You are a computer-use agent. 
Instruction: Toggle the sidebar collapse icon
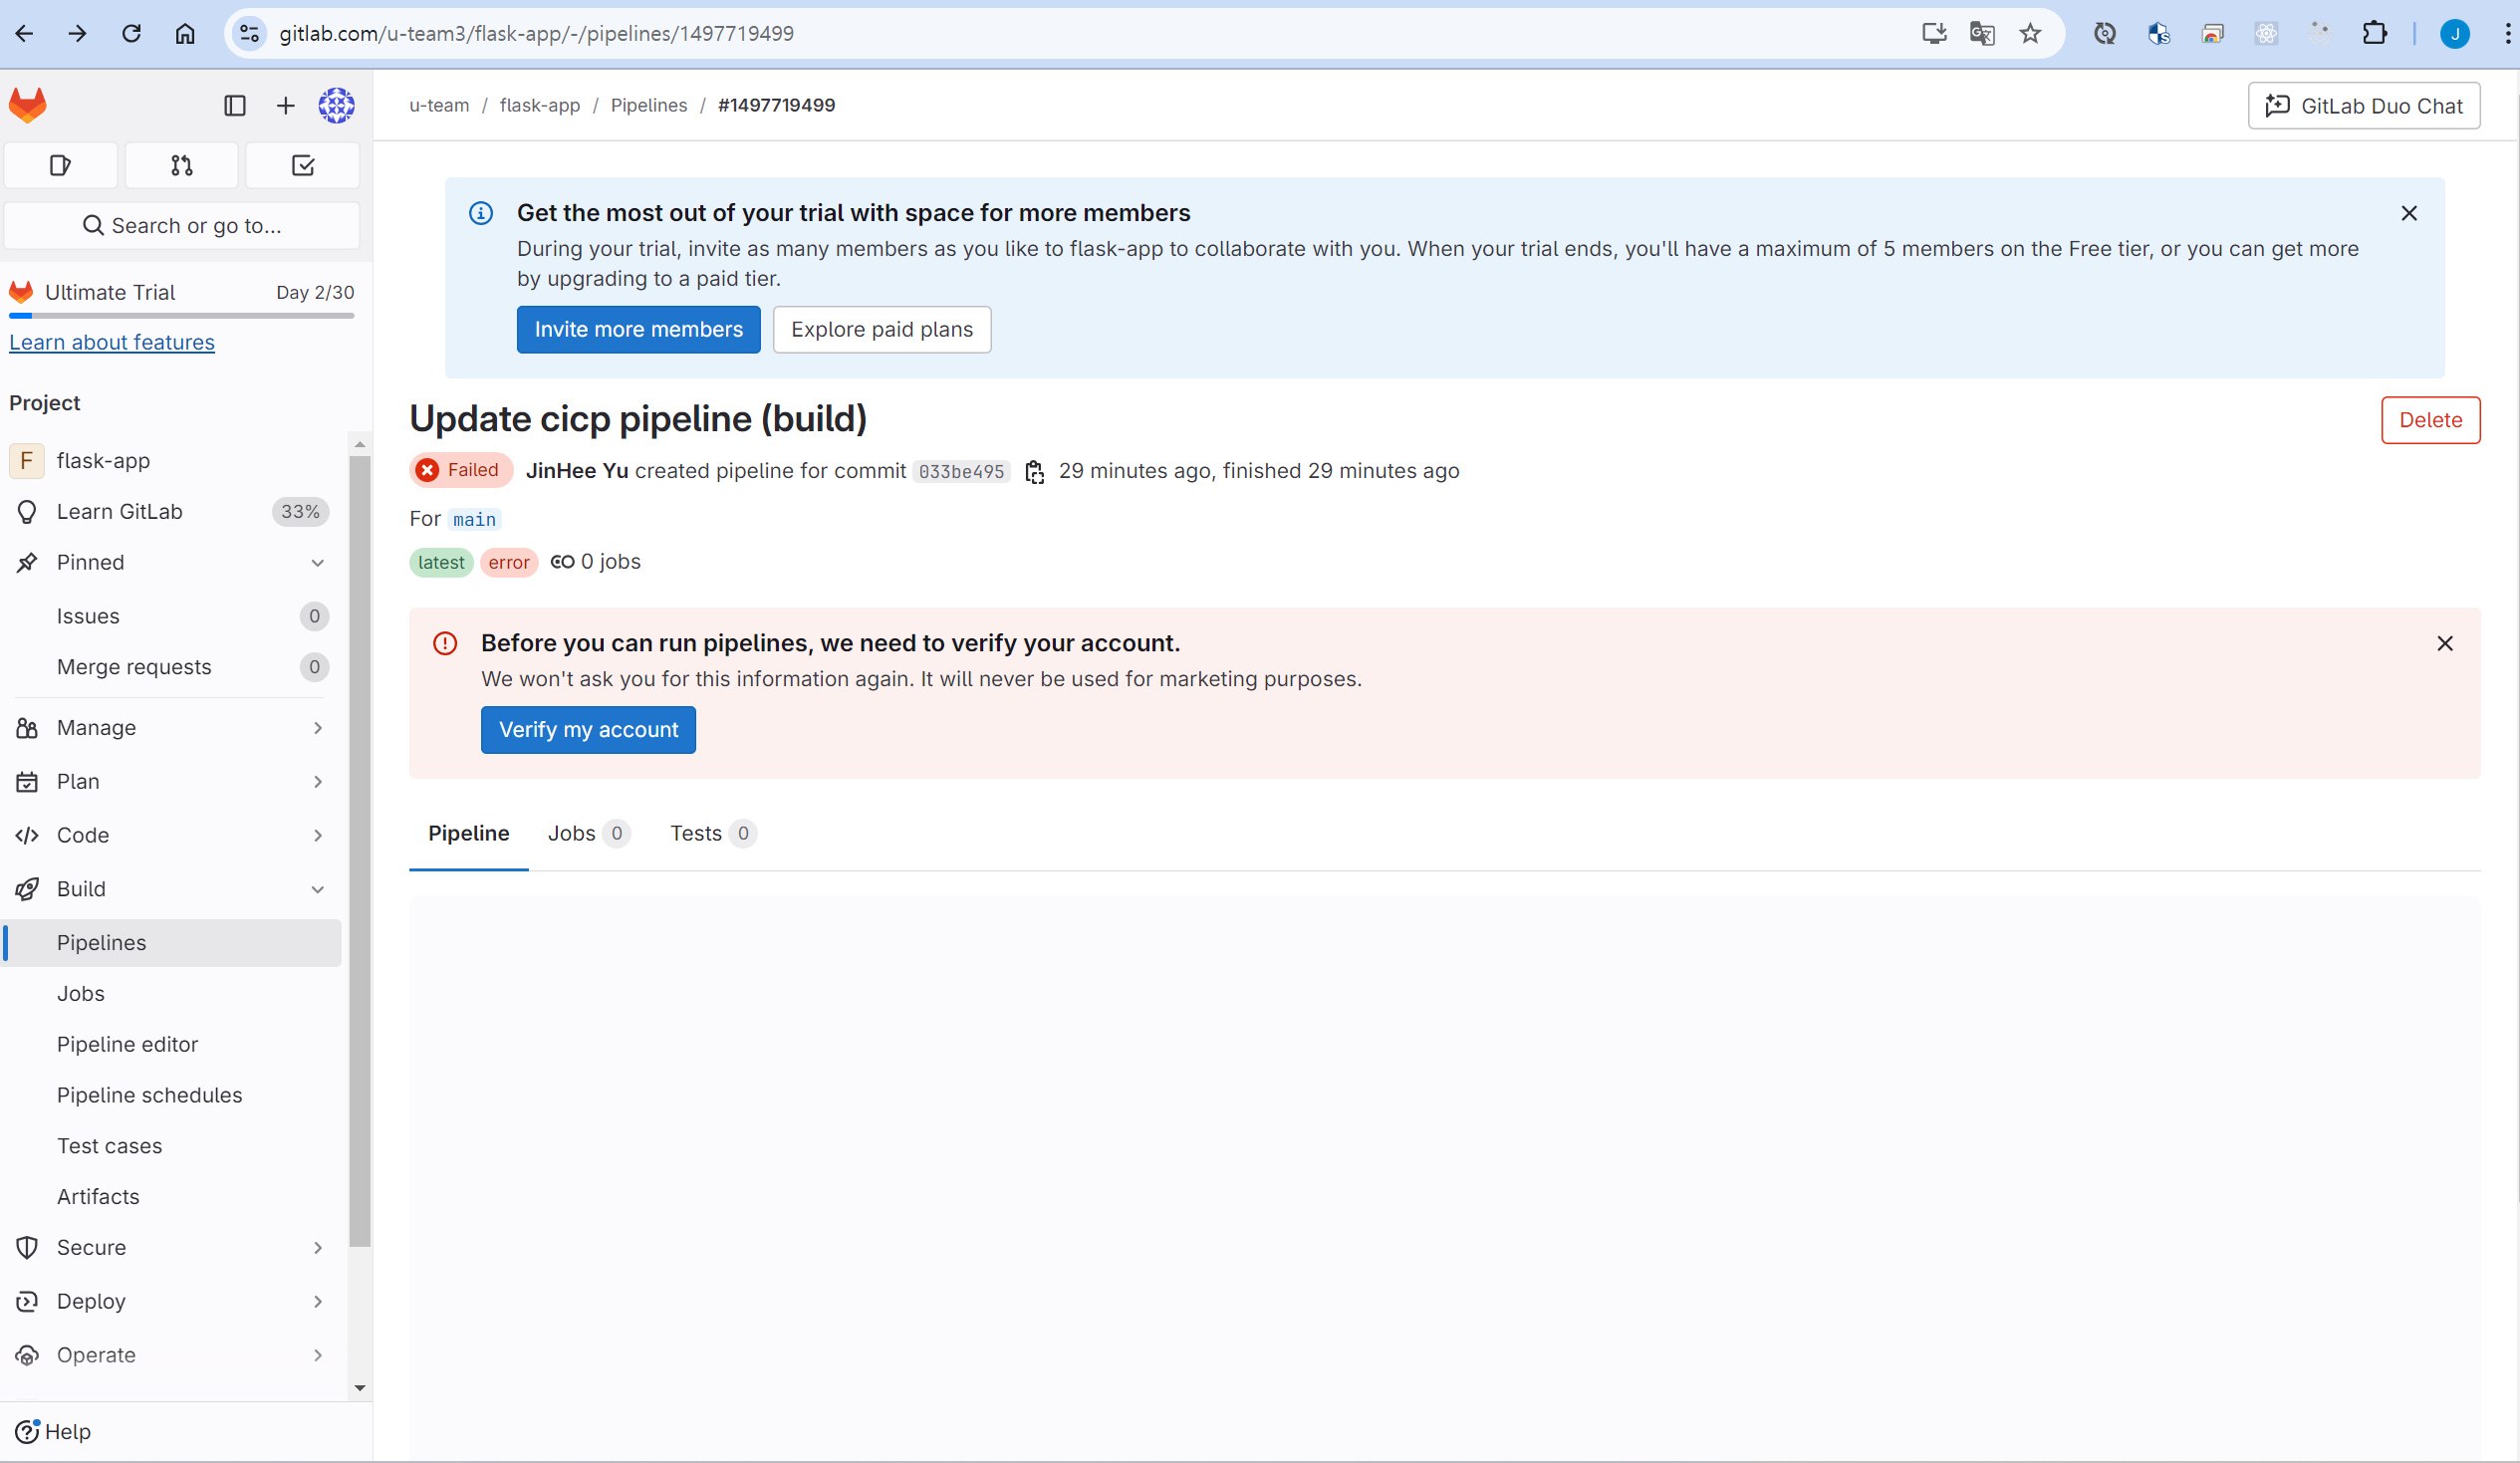coord(235,105)
